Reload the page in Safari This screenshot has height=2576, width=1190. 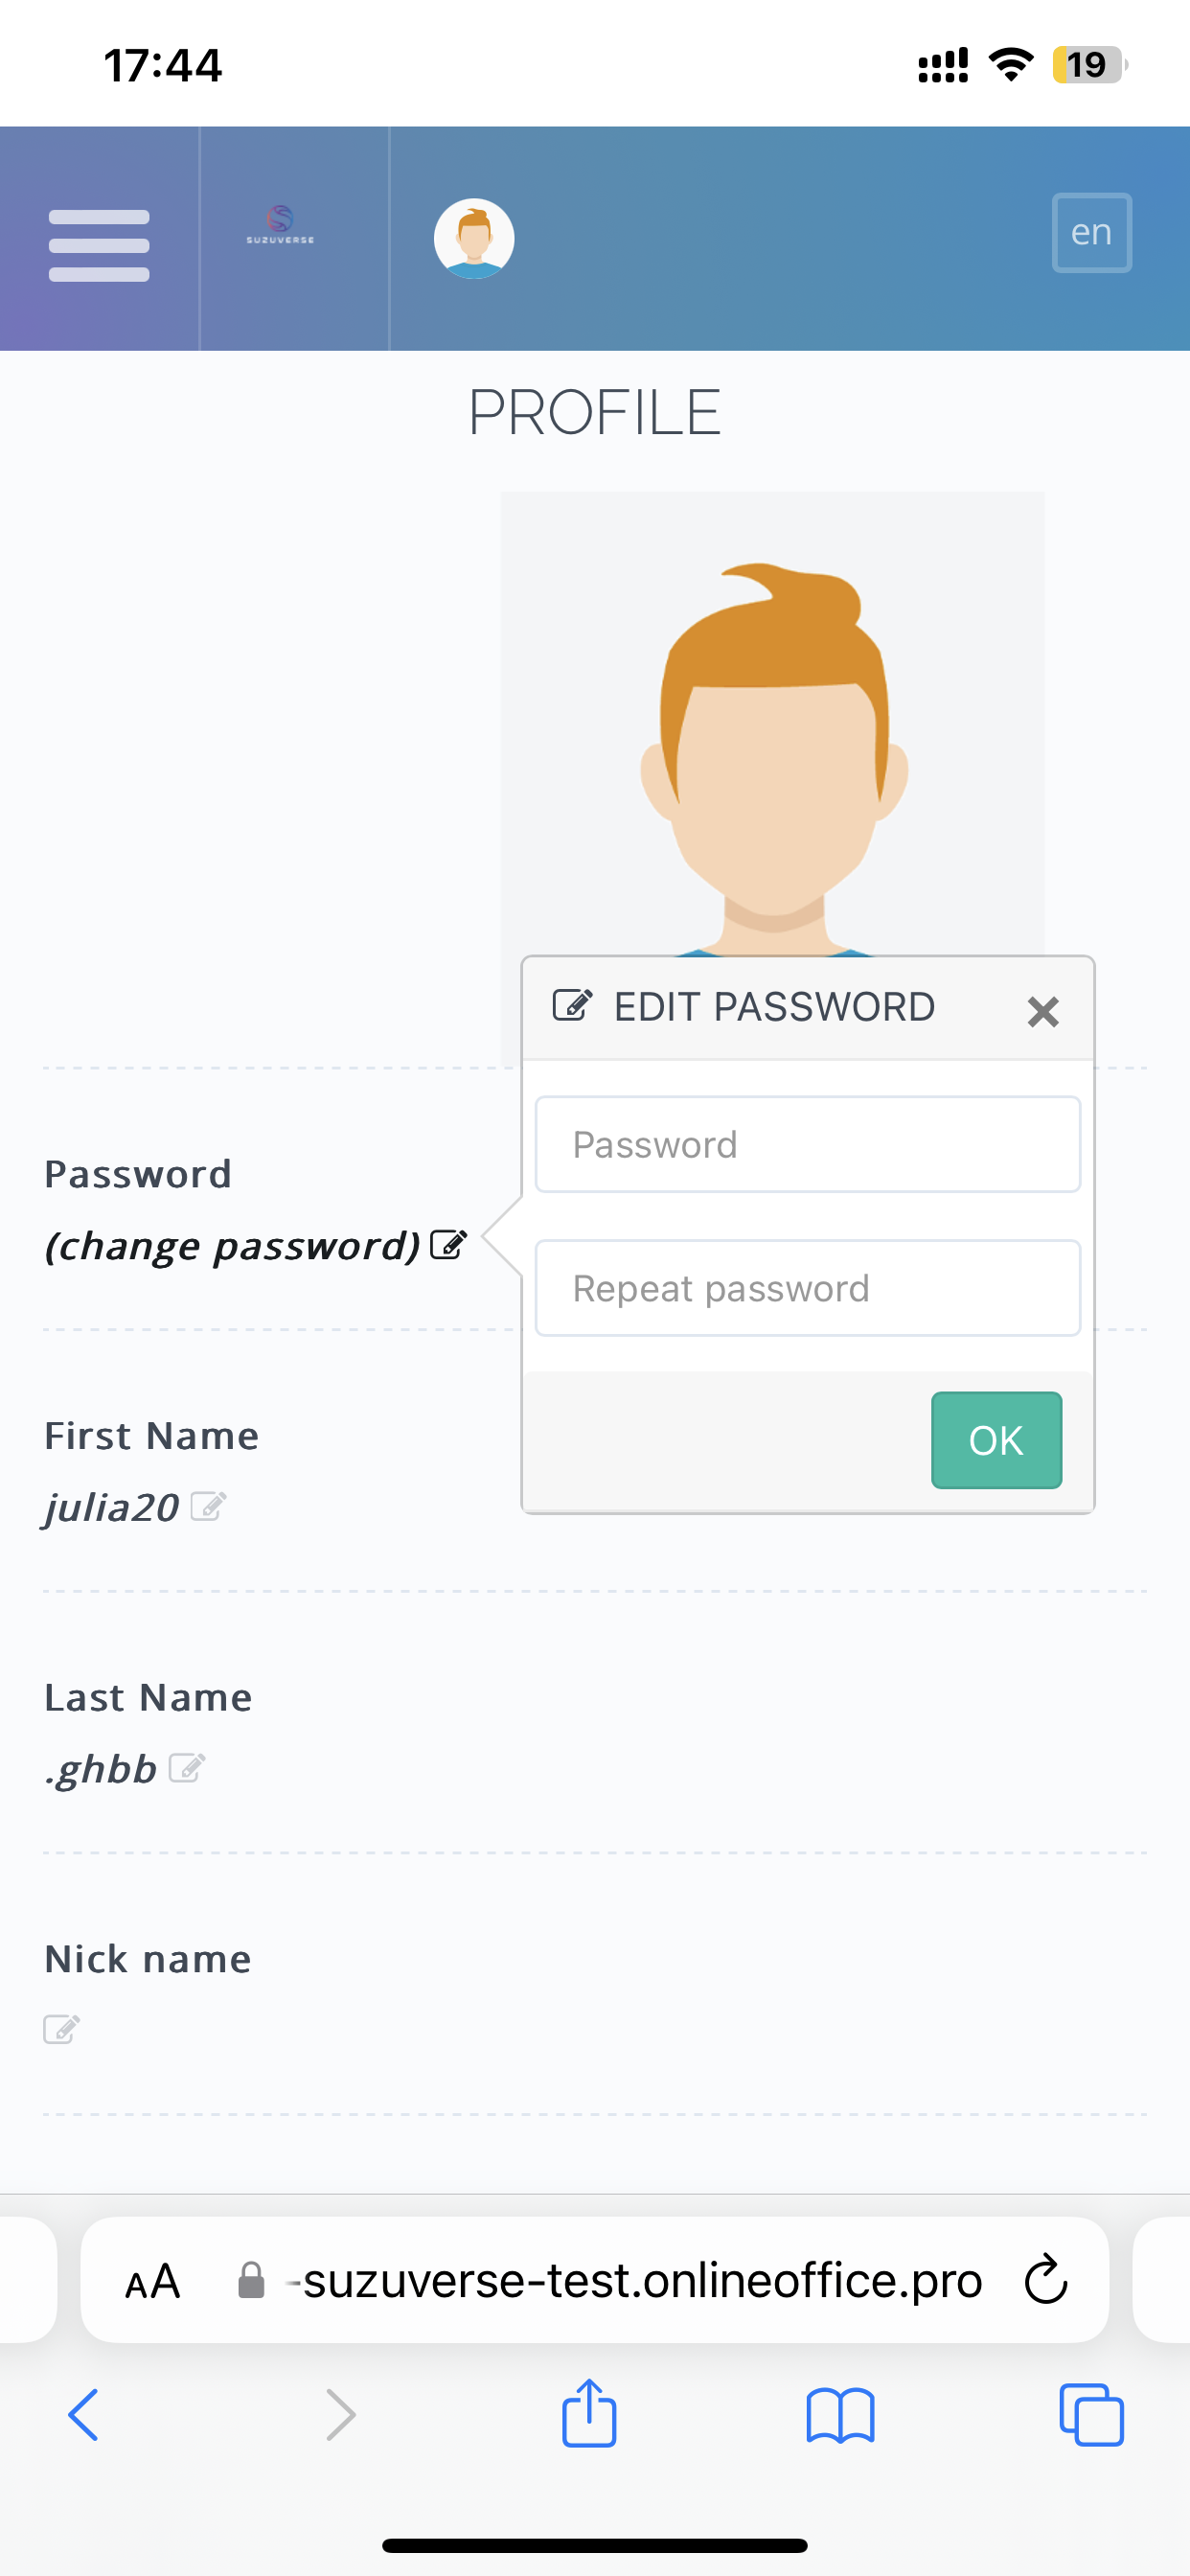(x=1046, y=2281)
